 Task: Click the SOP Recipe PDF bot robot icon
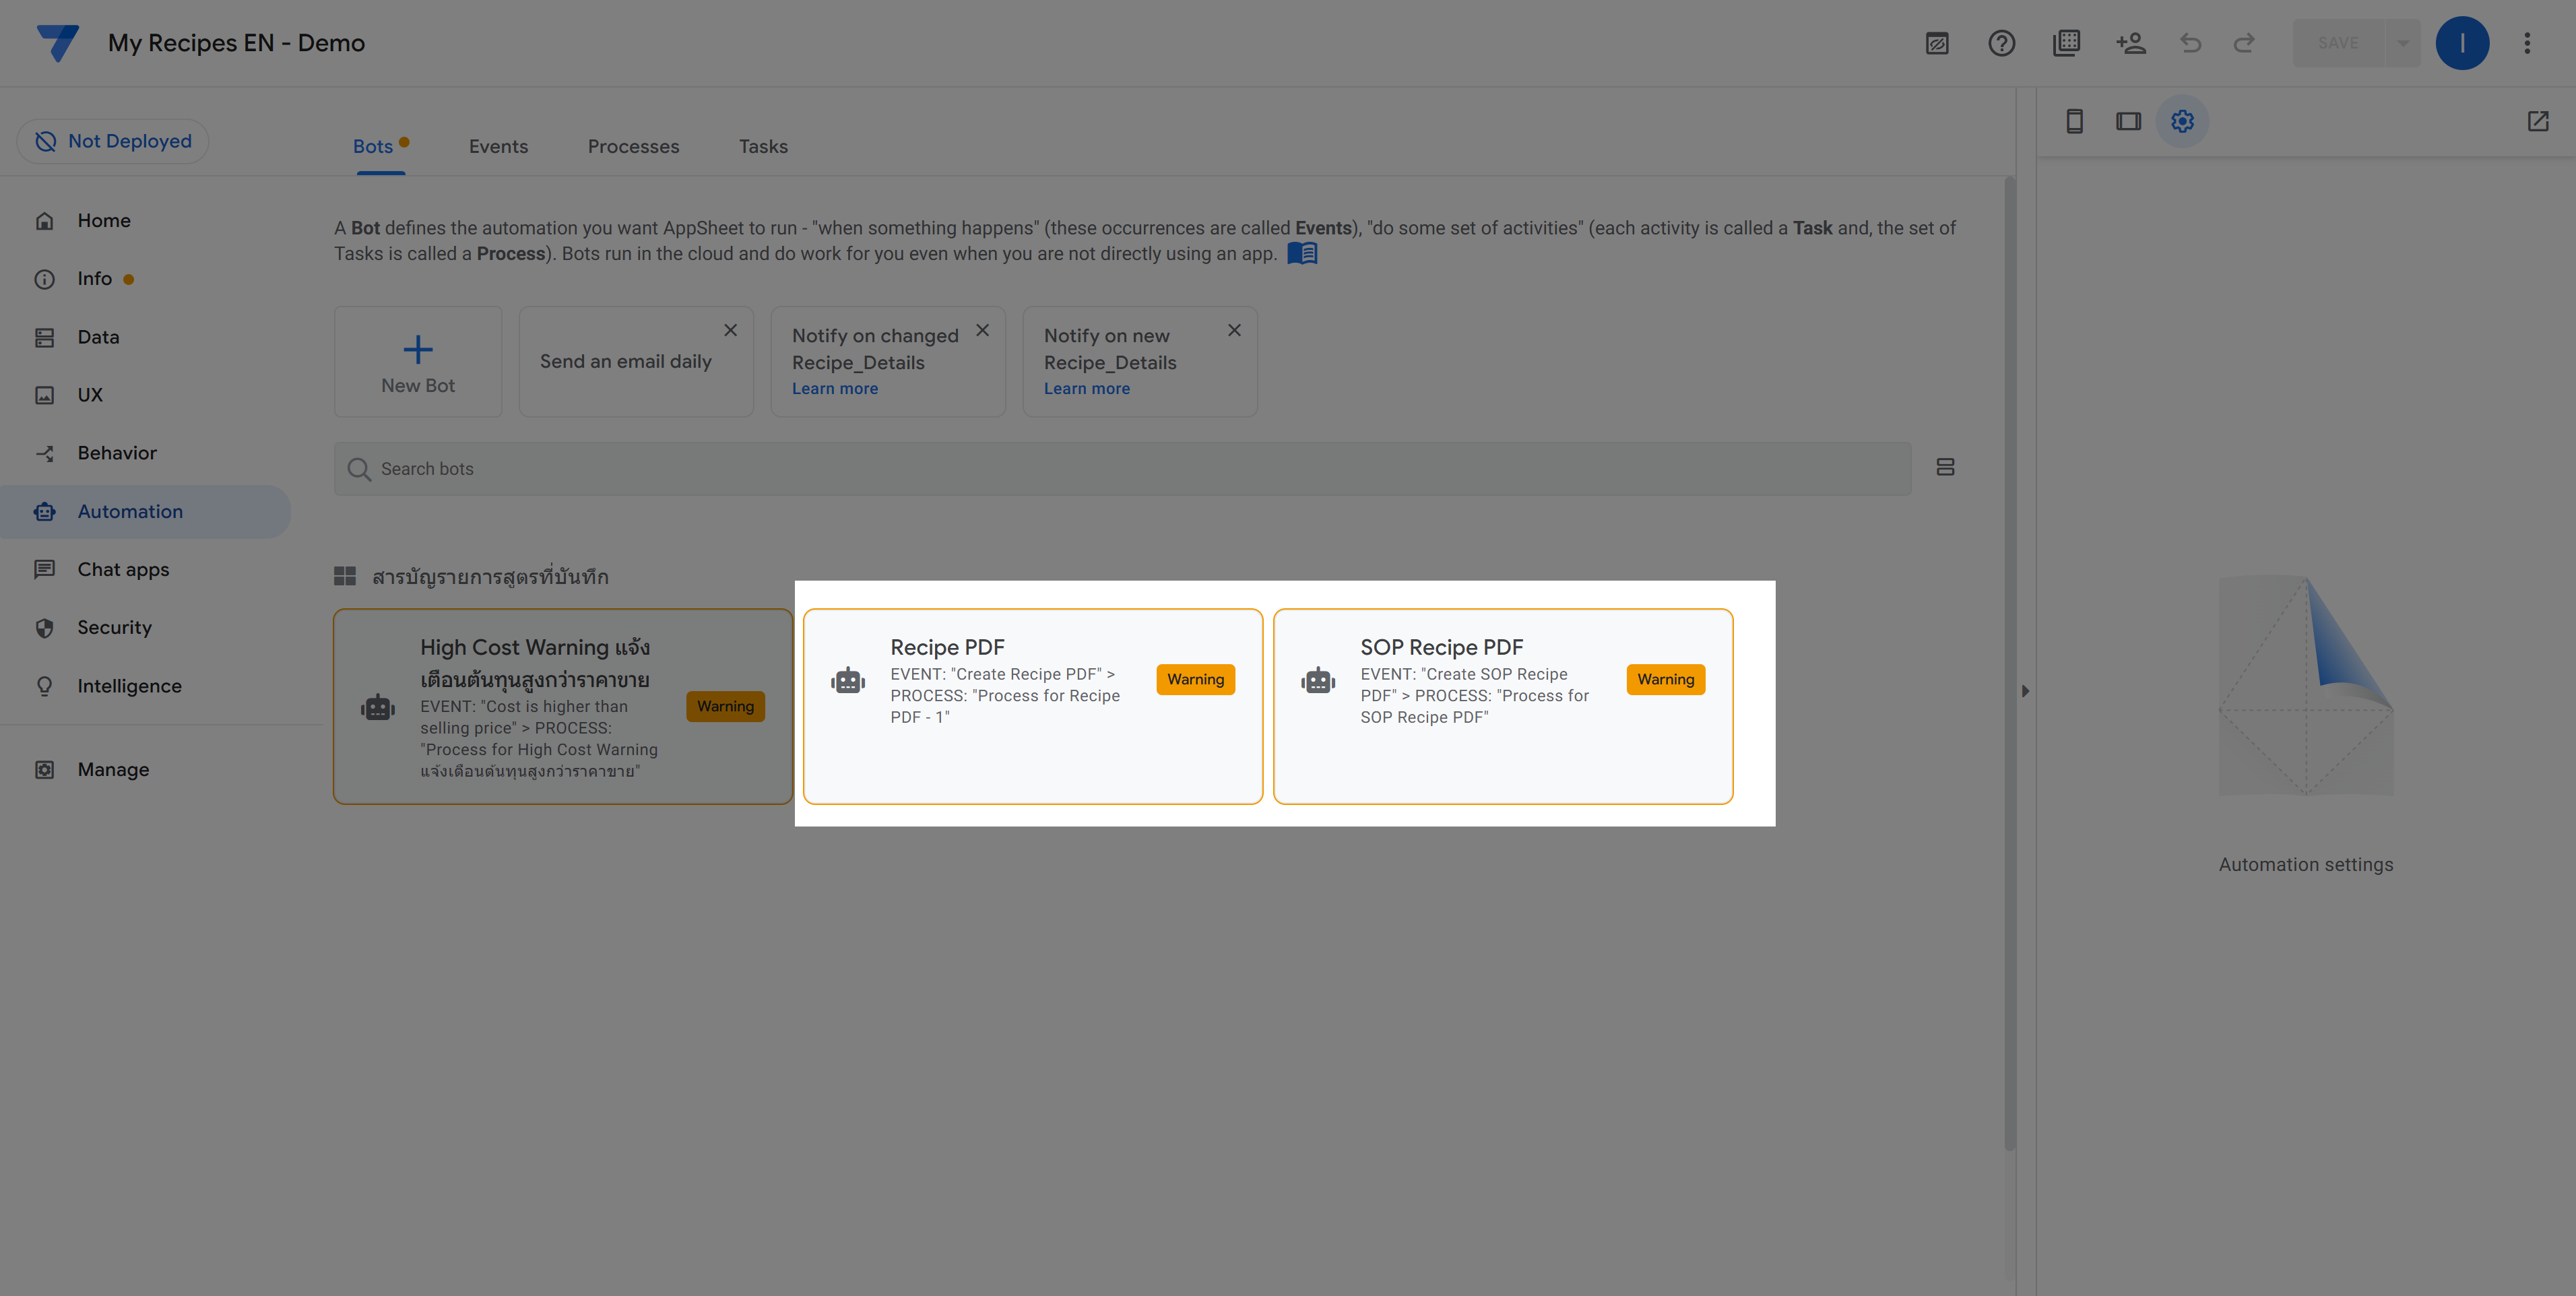1318,681
